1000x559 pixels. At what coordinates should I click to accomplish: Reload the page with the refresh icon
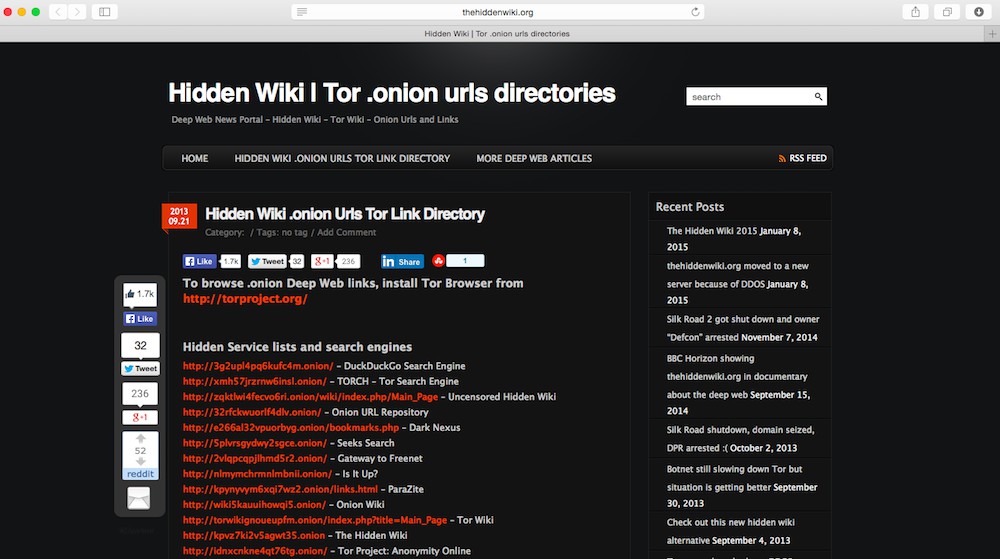tap(695, 12)
